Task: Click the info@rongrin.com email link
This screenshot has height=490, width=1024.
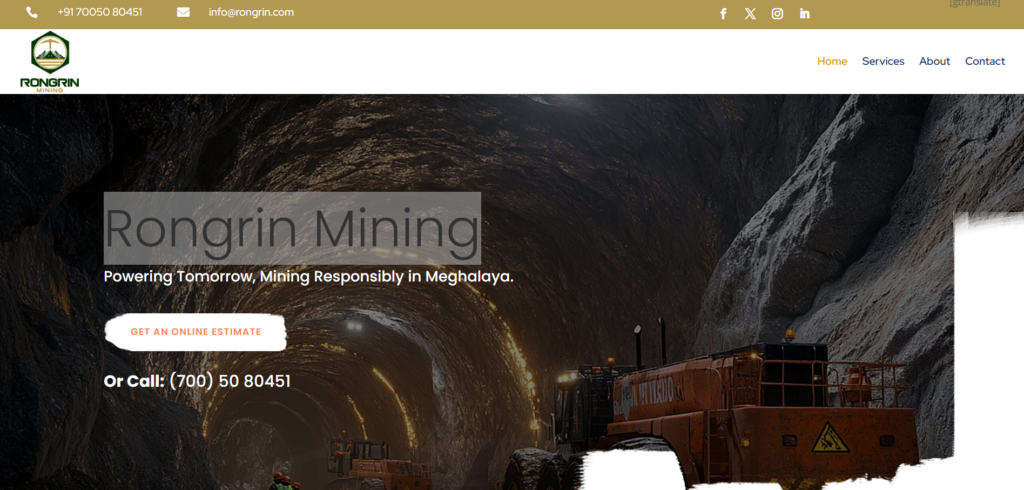Action: [x=251, y=12]
